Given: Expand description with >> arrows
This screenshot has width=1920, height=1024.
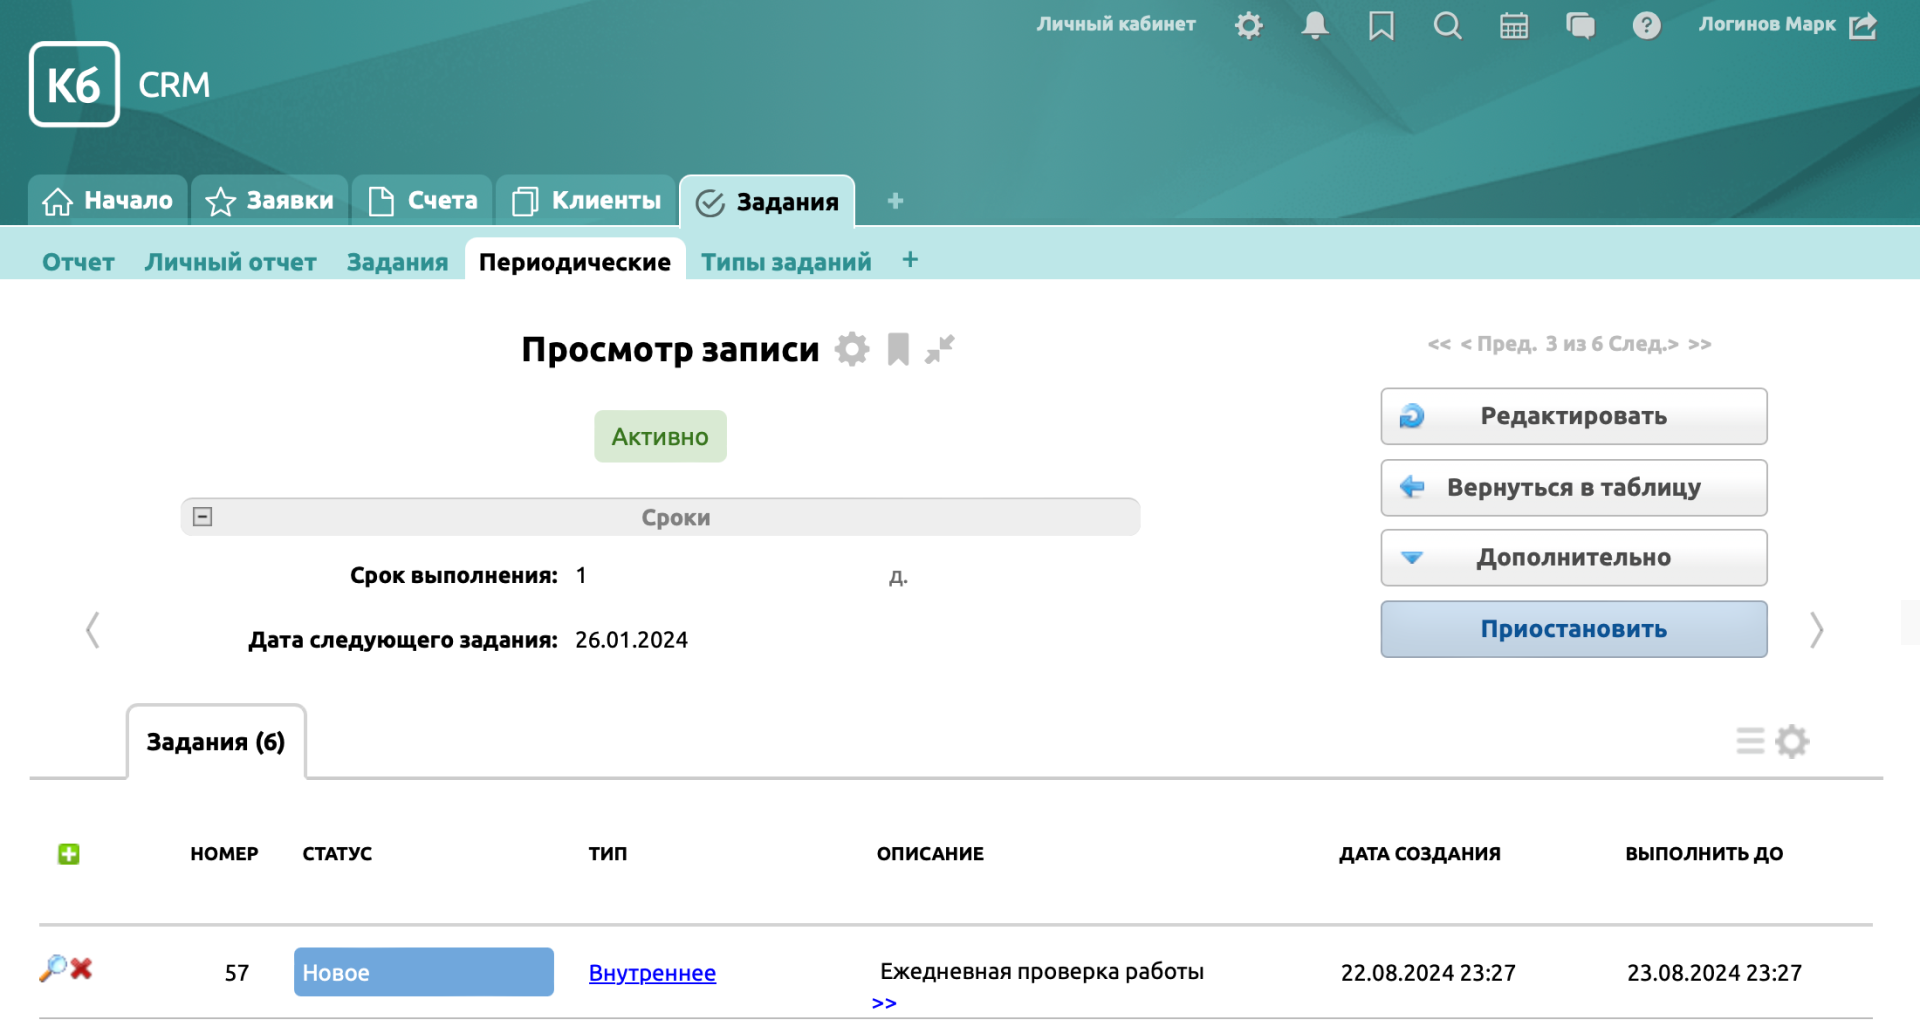Looking at the screenshot, I should click(884, 1003).
